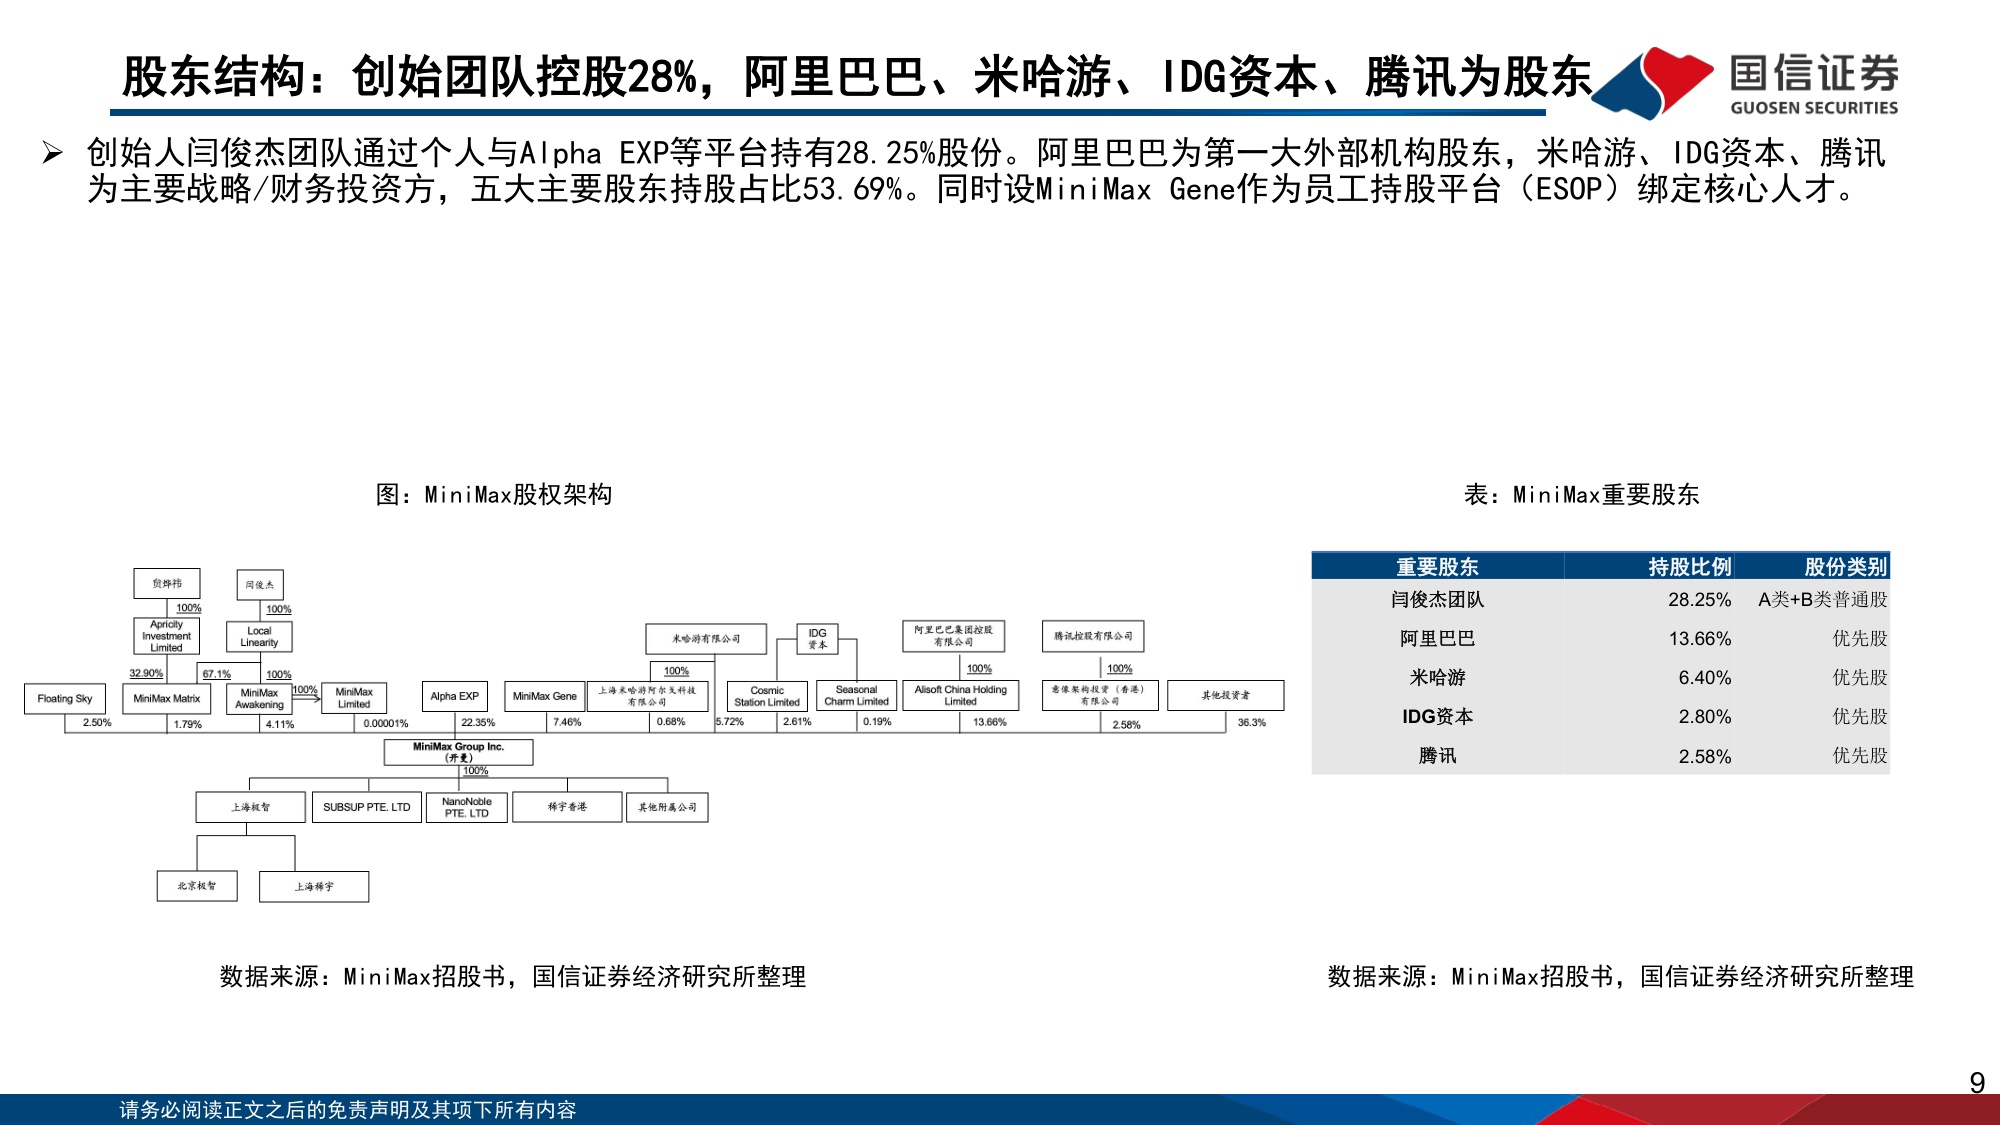Click the 22.35% value under Alpha EXP
This screenshot has height=1125, width=2000.
pyautogui.click(x=478, y=722)
